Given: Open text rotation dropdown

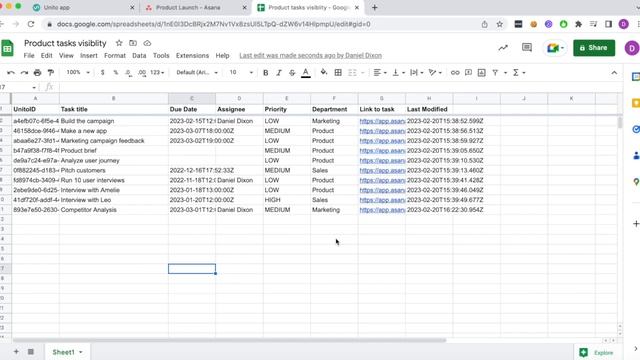Looking at the screenshot, I should pos(435,73).
